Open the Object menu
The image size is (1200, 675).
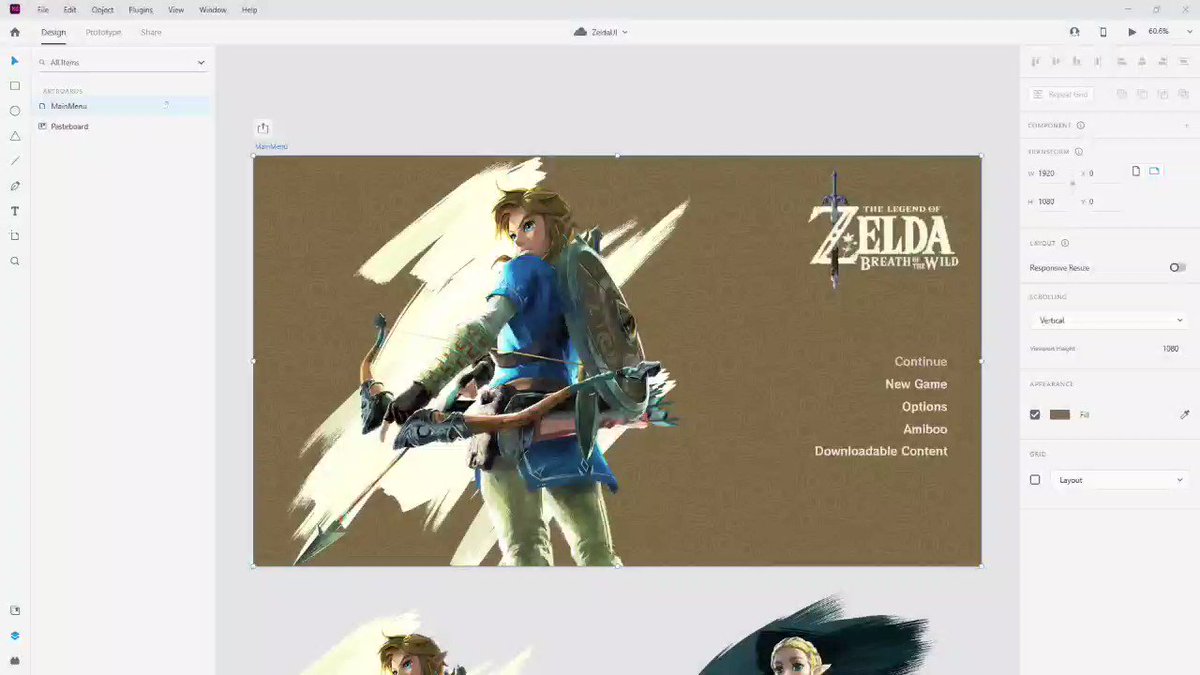pyautogui.click(x=102, y=10)
